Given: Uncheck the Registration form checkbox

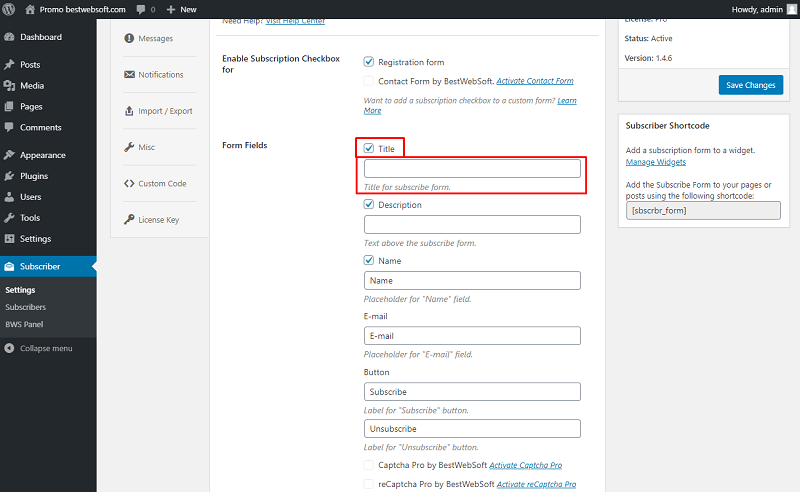Looking at the screenshot, I should (x=368, y=62).
